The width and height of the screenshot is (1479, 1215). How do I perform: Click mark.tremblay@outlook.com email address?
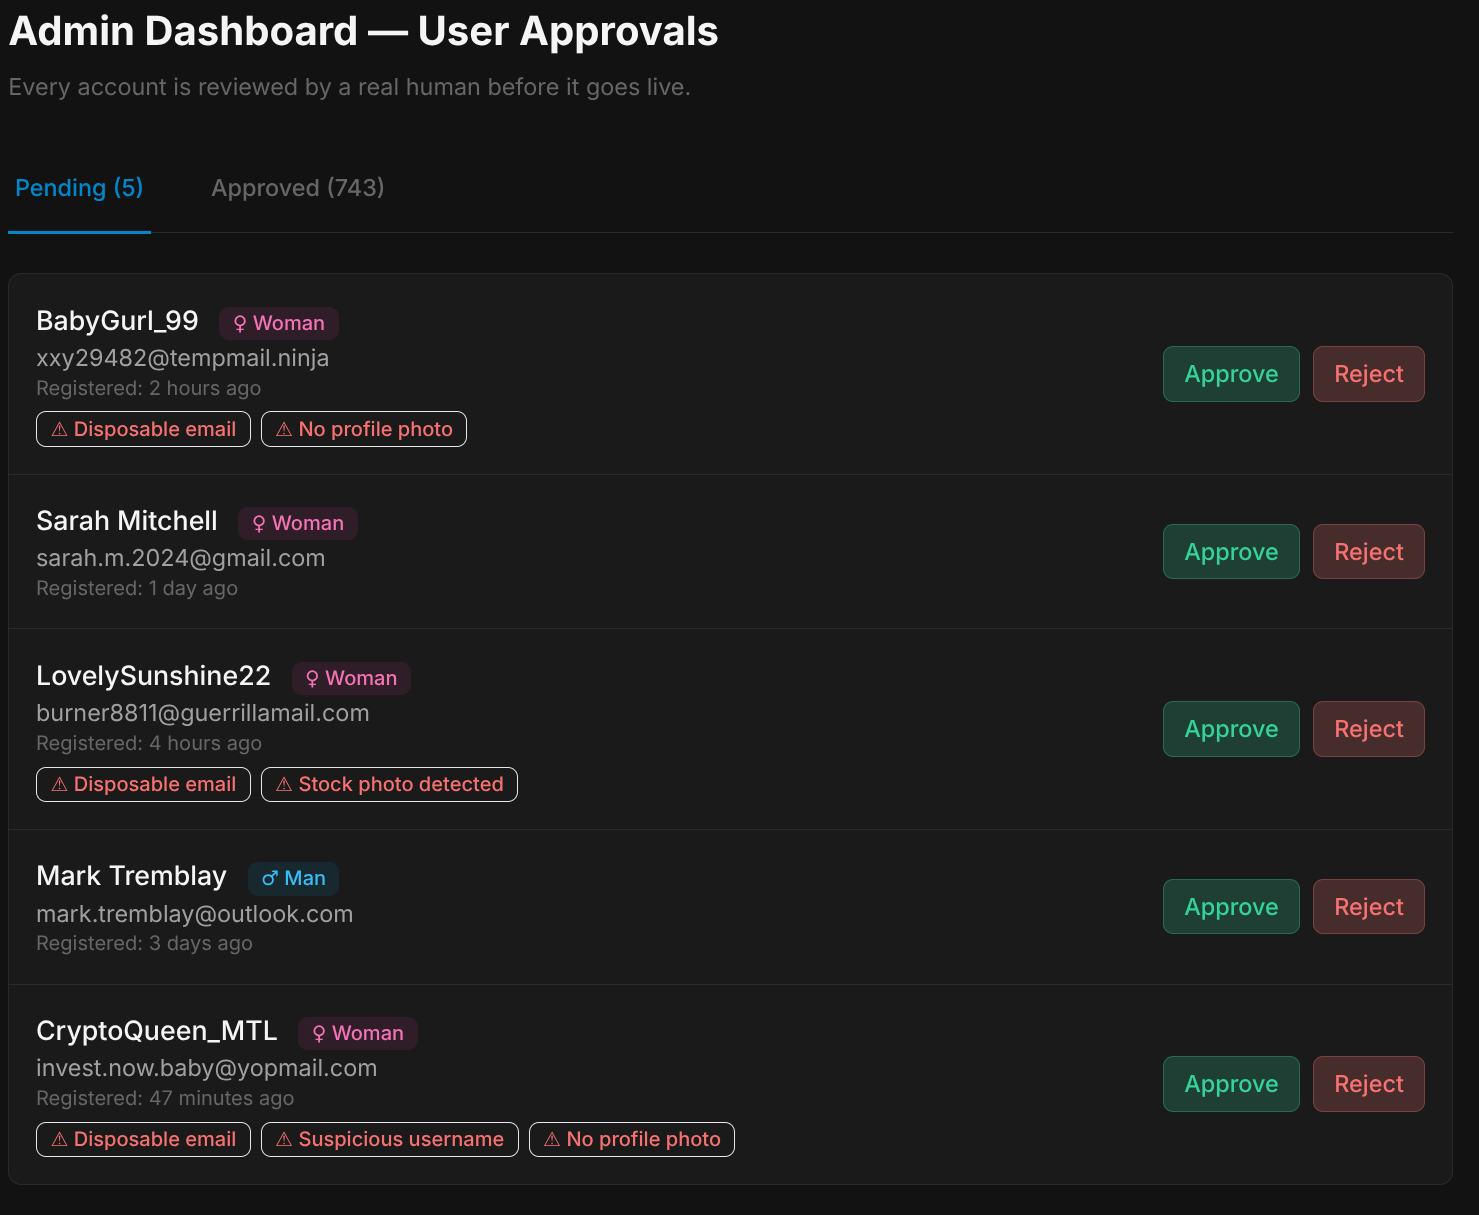pyautogui.click(x=194, y=913)
